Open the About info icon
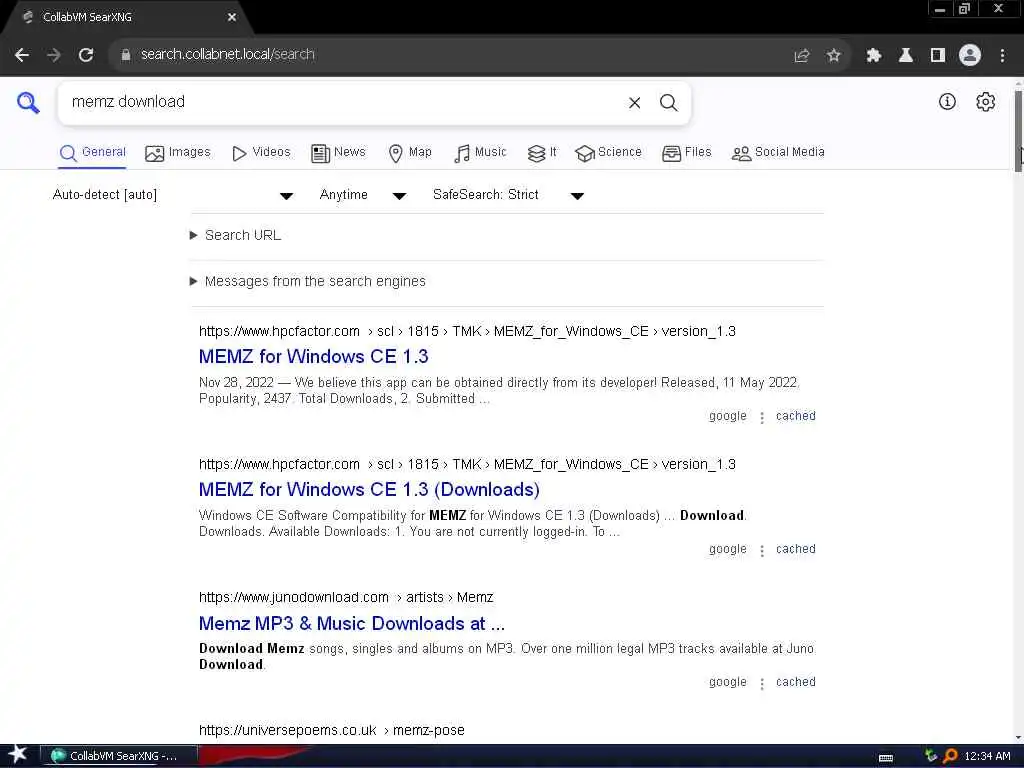Screen dimensions: 1024x768 (x=947, y=101)
